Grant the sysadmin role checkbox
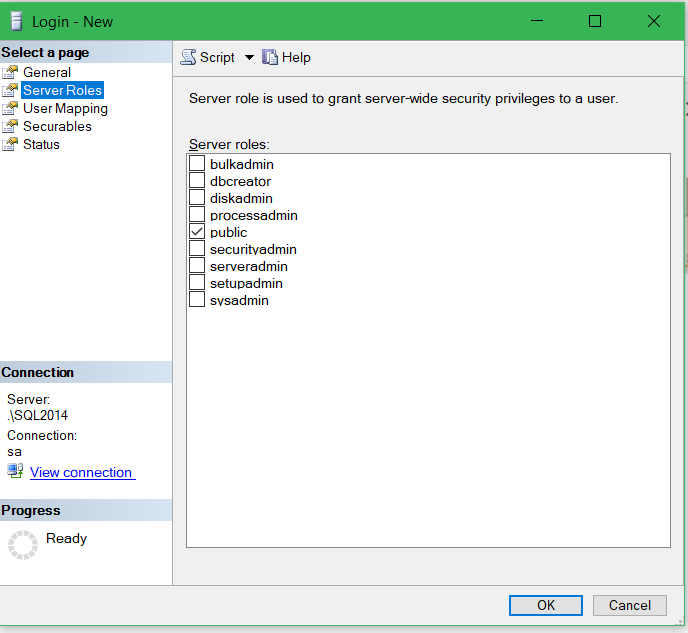This screenshot has height=633, width=688. [197, 300]
